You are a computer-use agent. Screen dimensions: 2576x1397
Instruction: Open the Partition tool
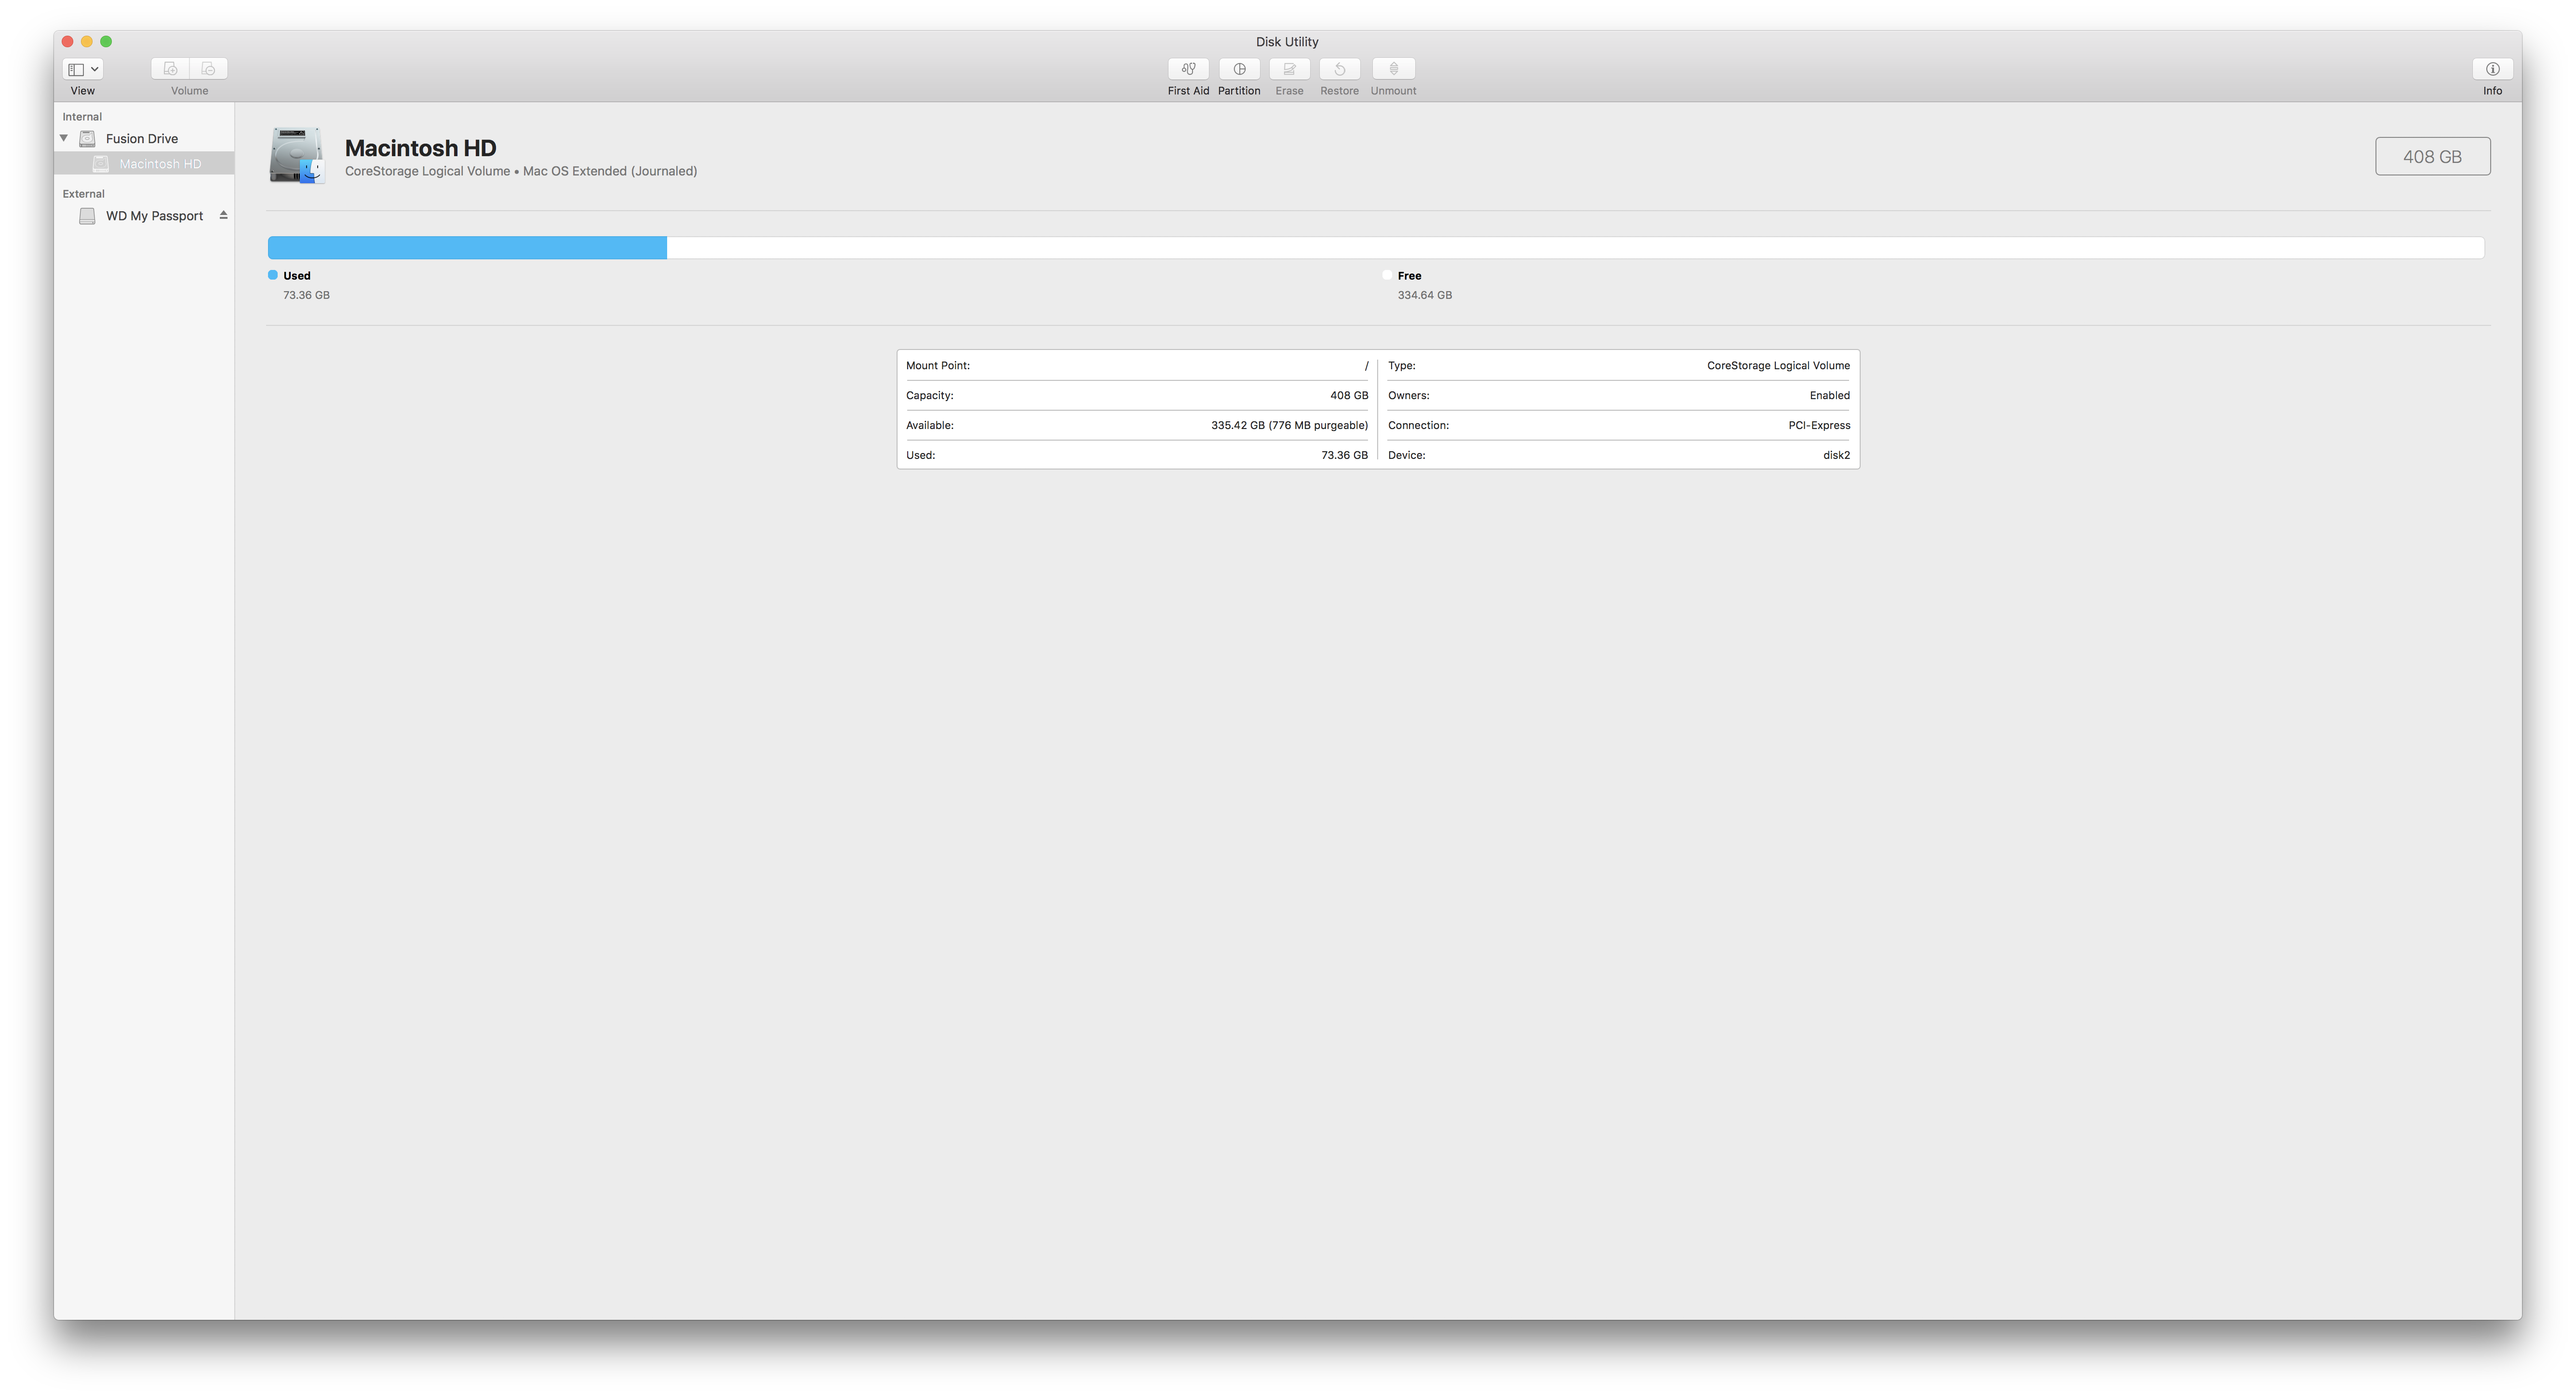1239,69
